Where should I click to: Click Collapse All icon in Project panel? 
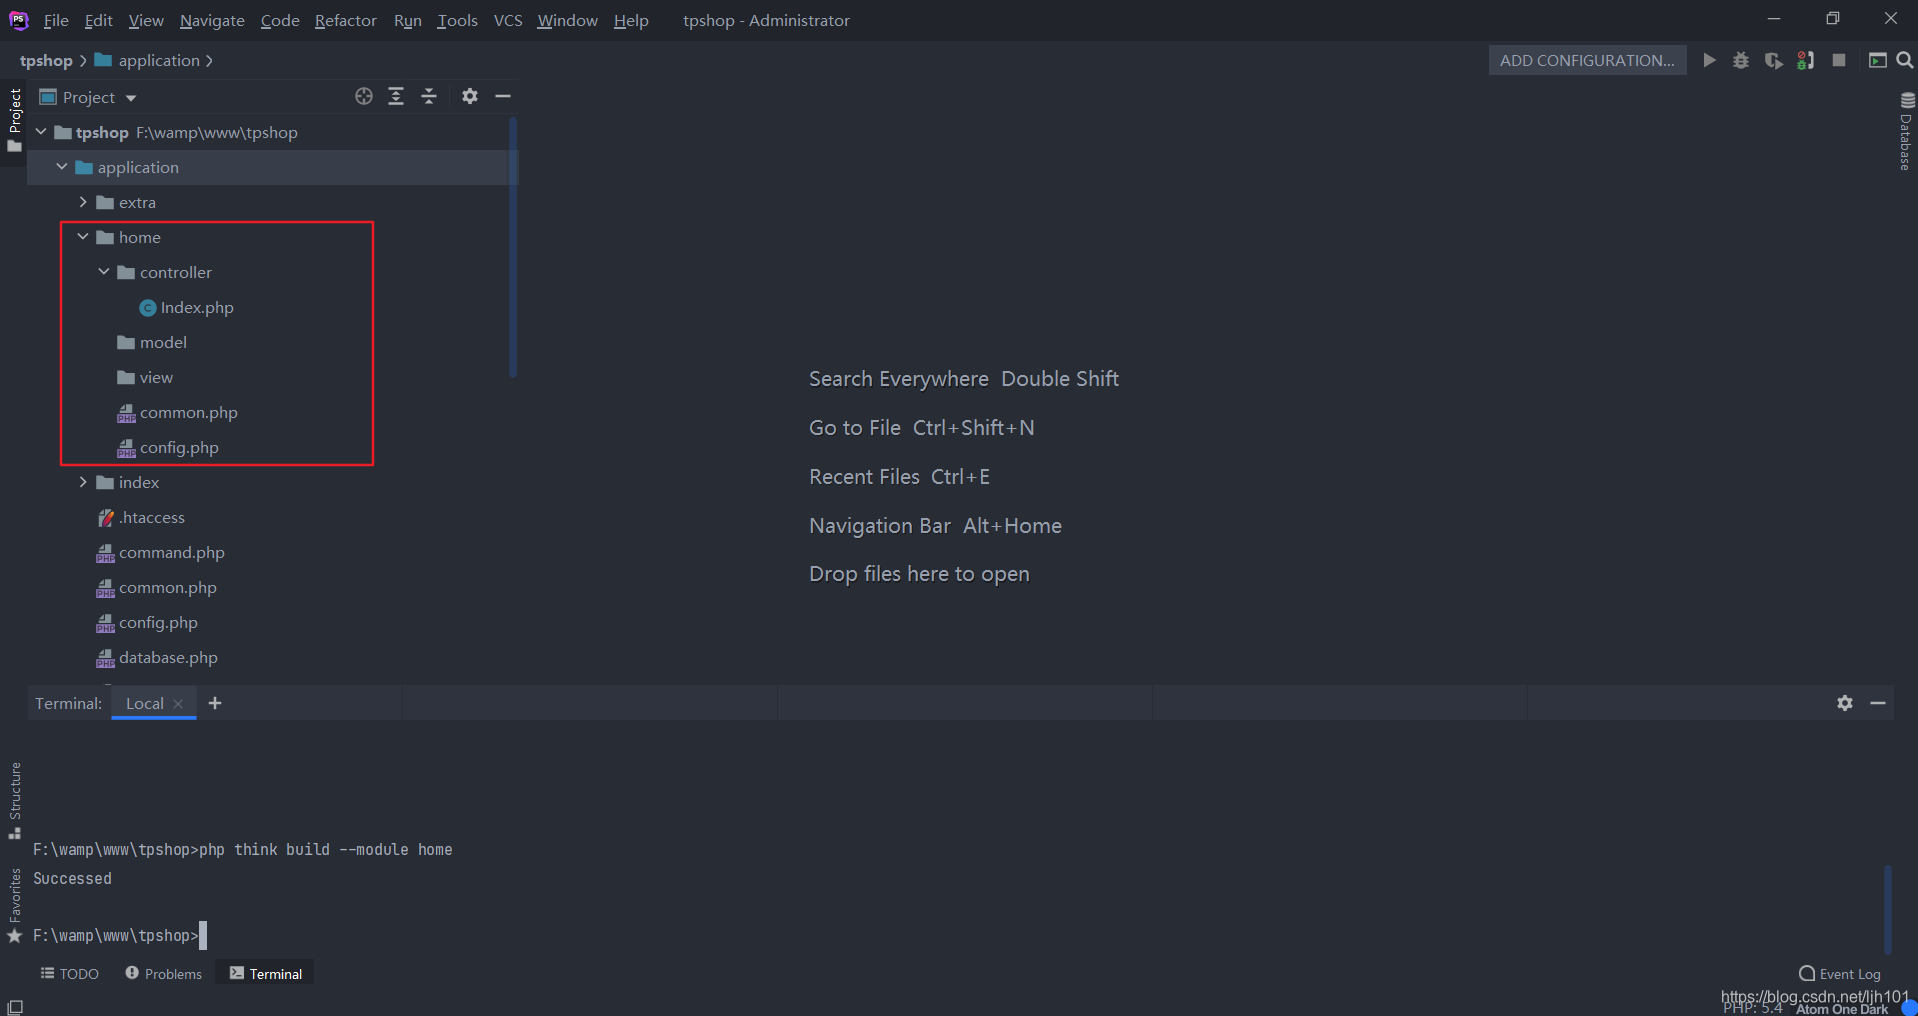pyautogui.click(x=429, y=96)
